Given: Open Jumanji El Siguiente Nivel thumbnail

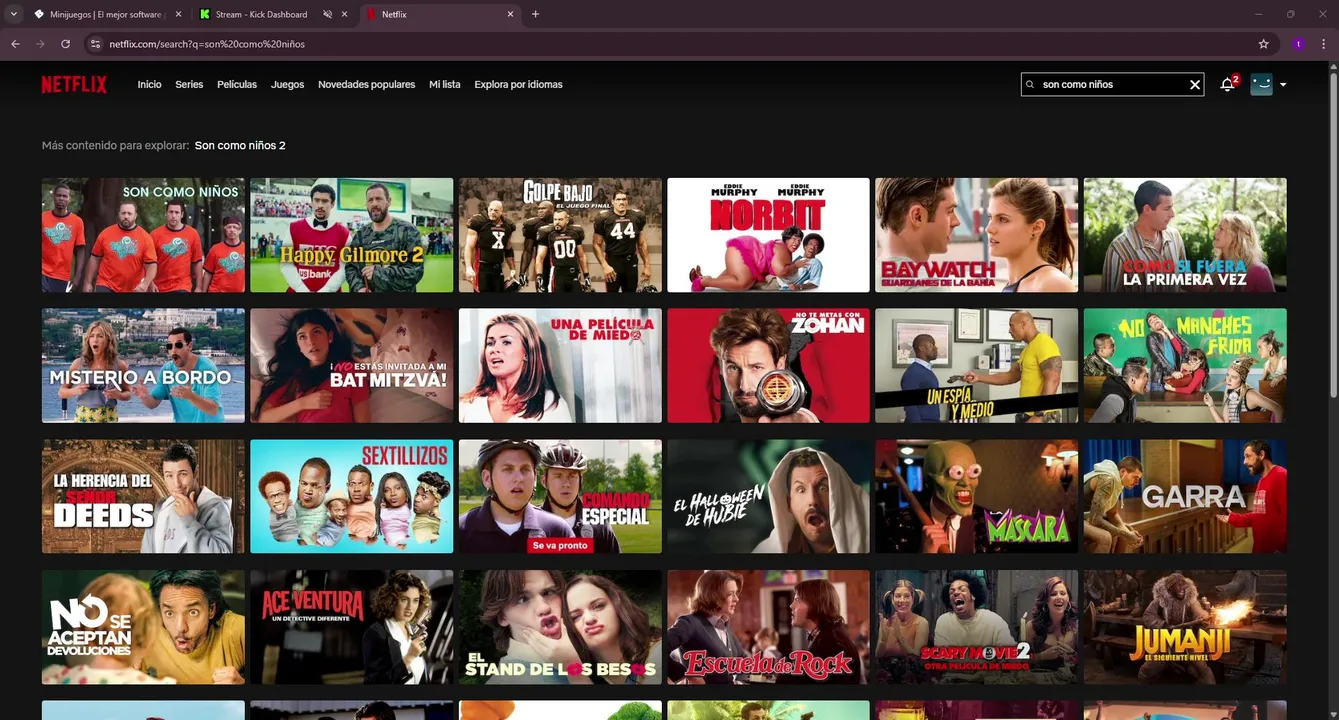Looking at the screenshot, I should point(1185,627).
